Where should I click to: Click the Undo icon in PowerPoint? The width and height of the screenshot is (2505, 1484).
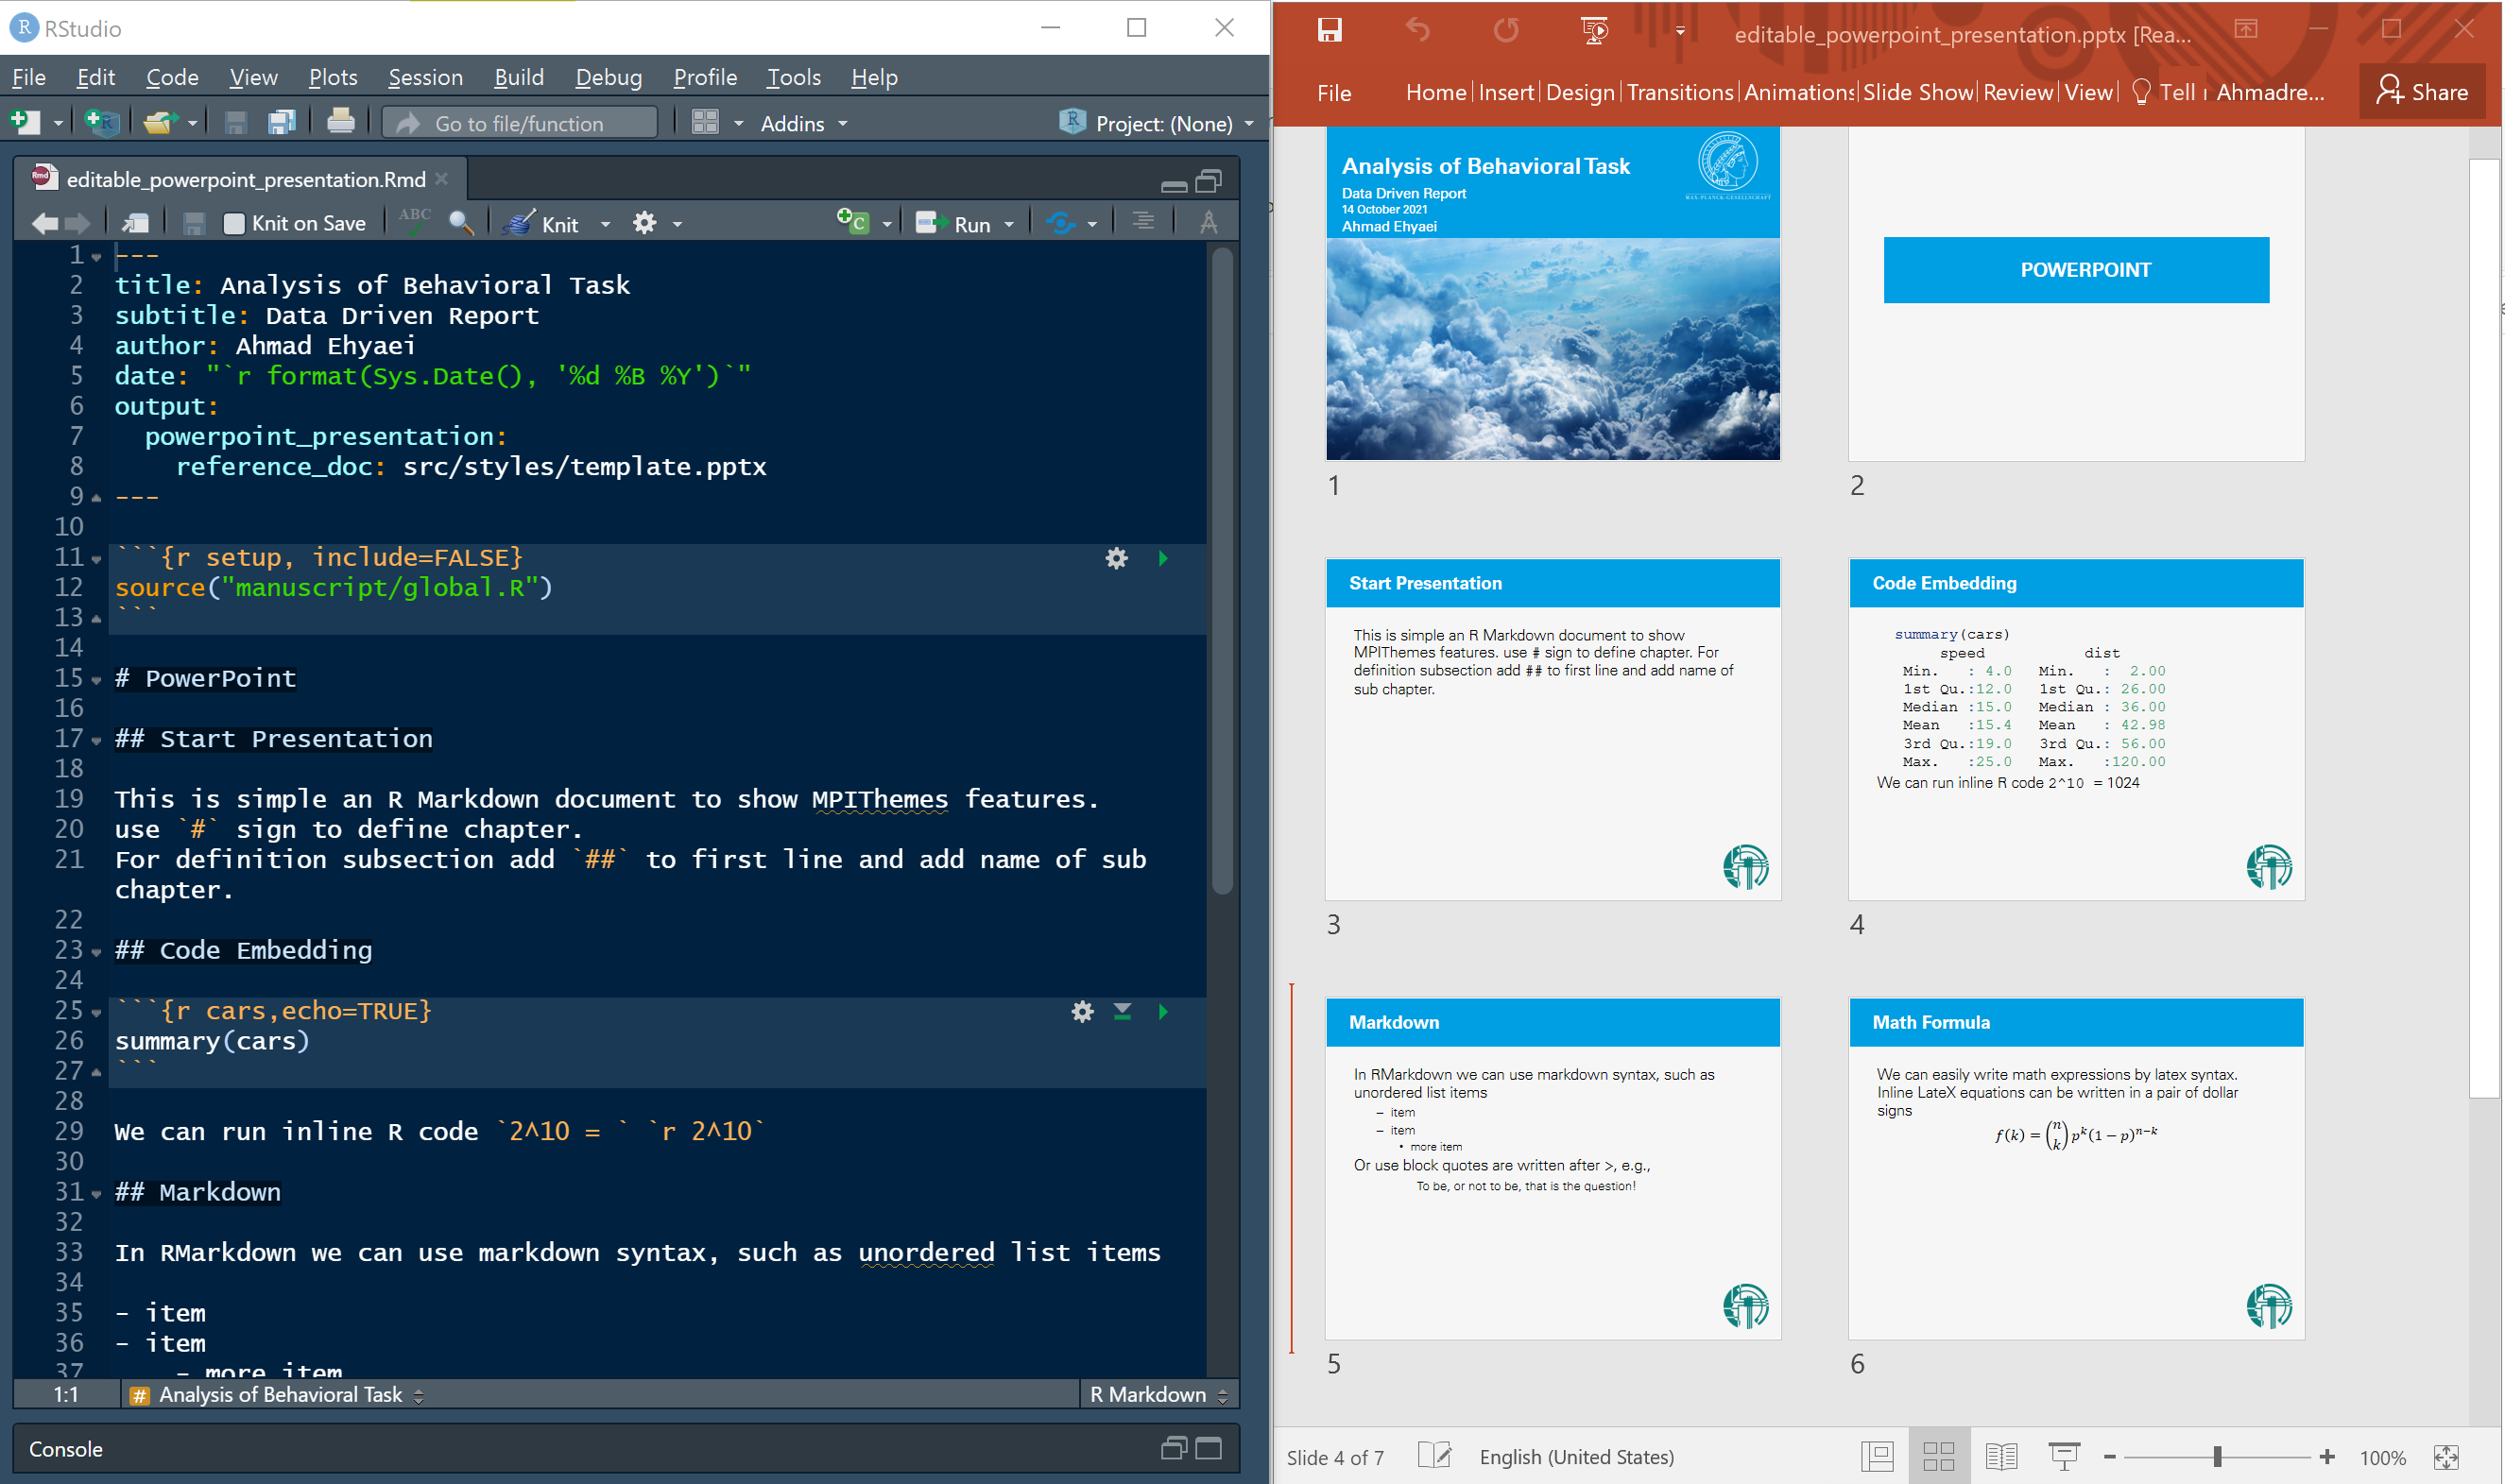pos(1418,30)
